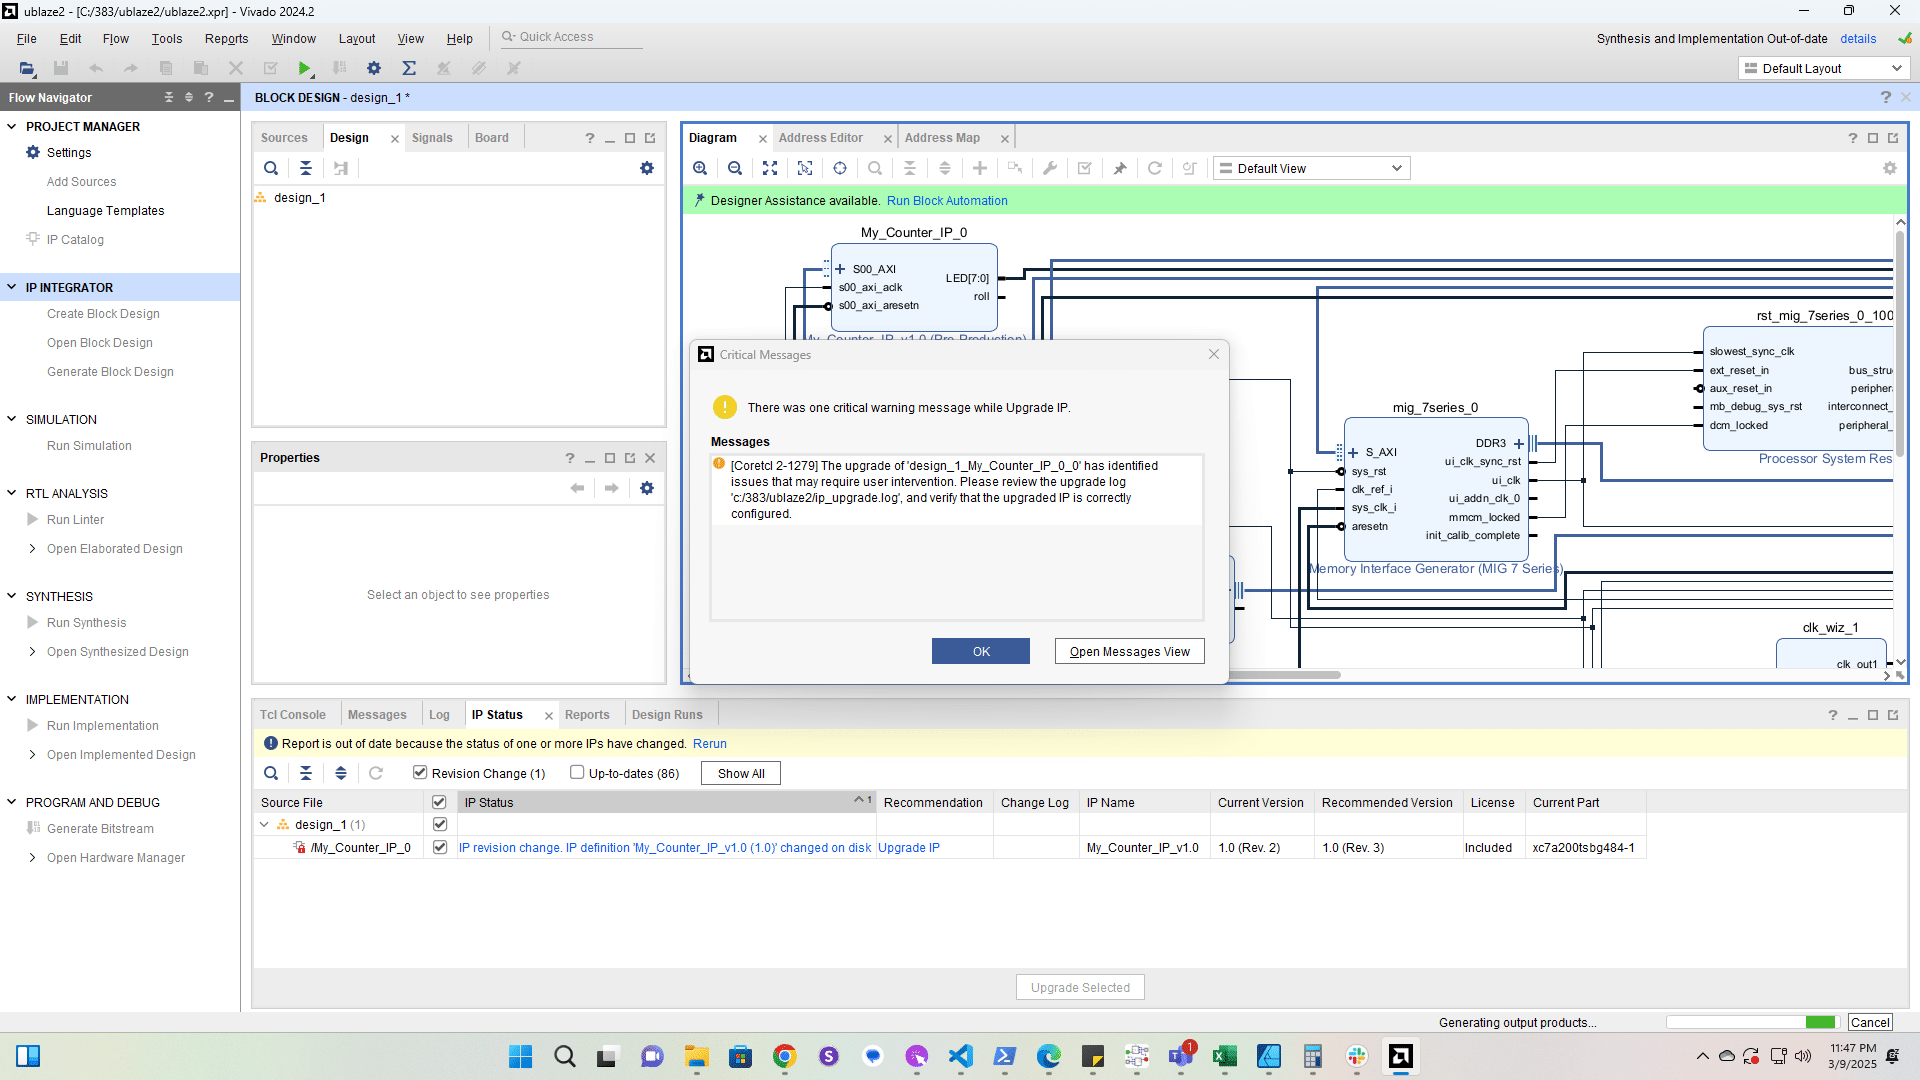The height and width of the screenshot is (1080, 1920).
Task: Switch to the Address Editor tab
Action: point(821,138)
